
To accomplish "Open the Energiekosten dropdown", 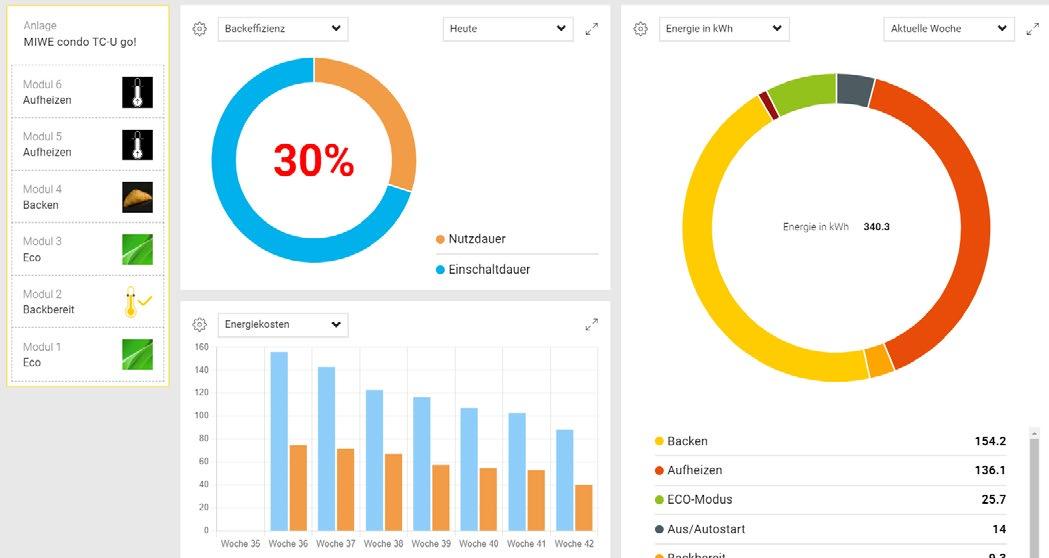I will (x=283, y=324).
